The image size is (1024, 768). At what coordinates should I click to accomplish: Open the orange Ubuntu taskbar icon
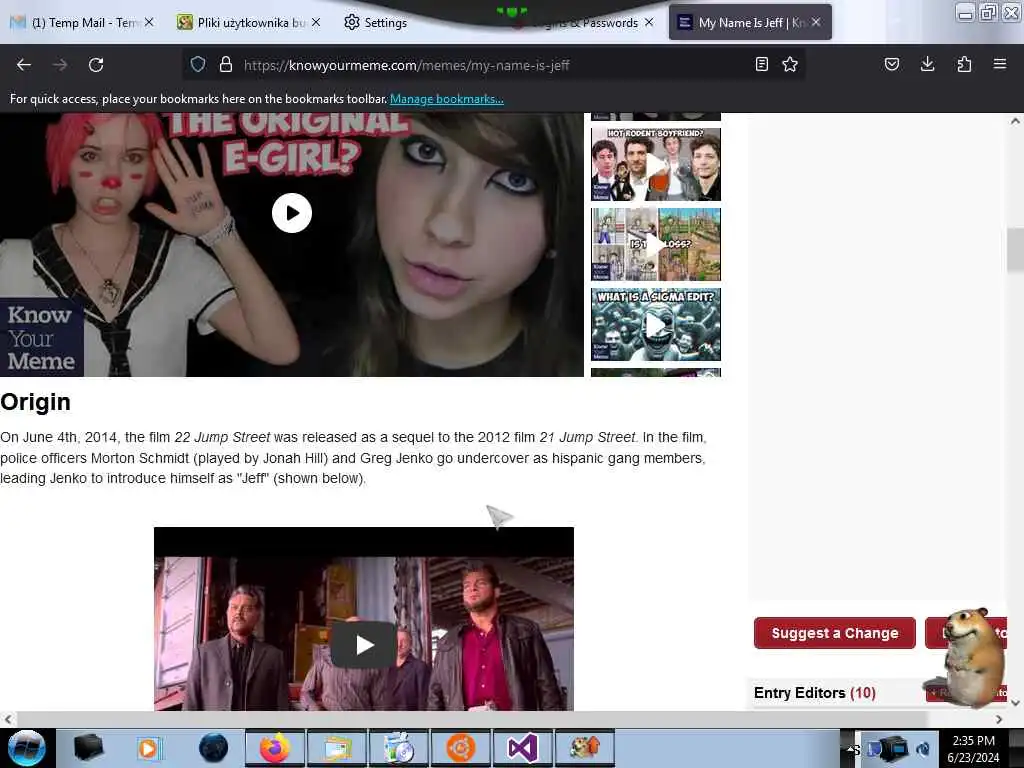(x=460, y=748)
